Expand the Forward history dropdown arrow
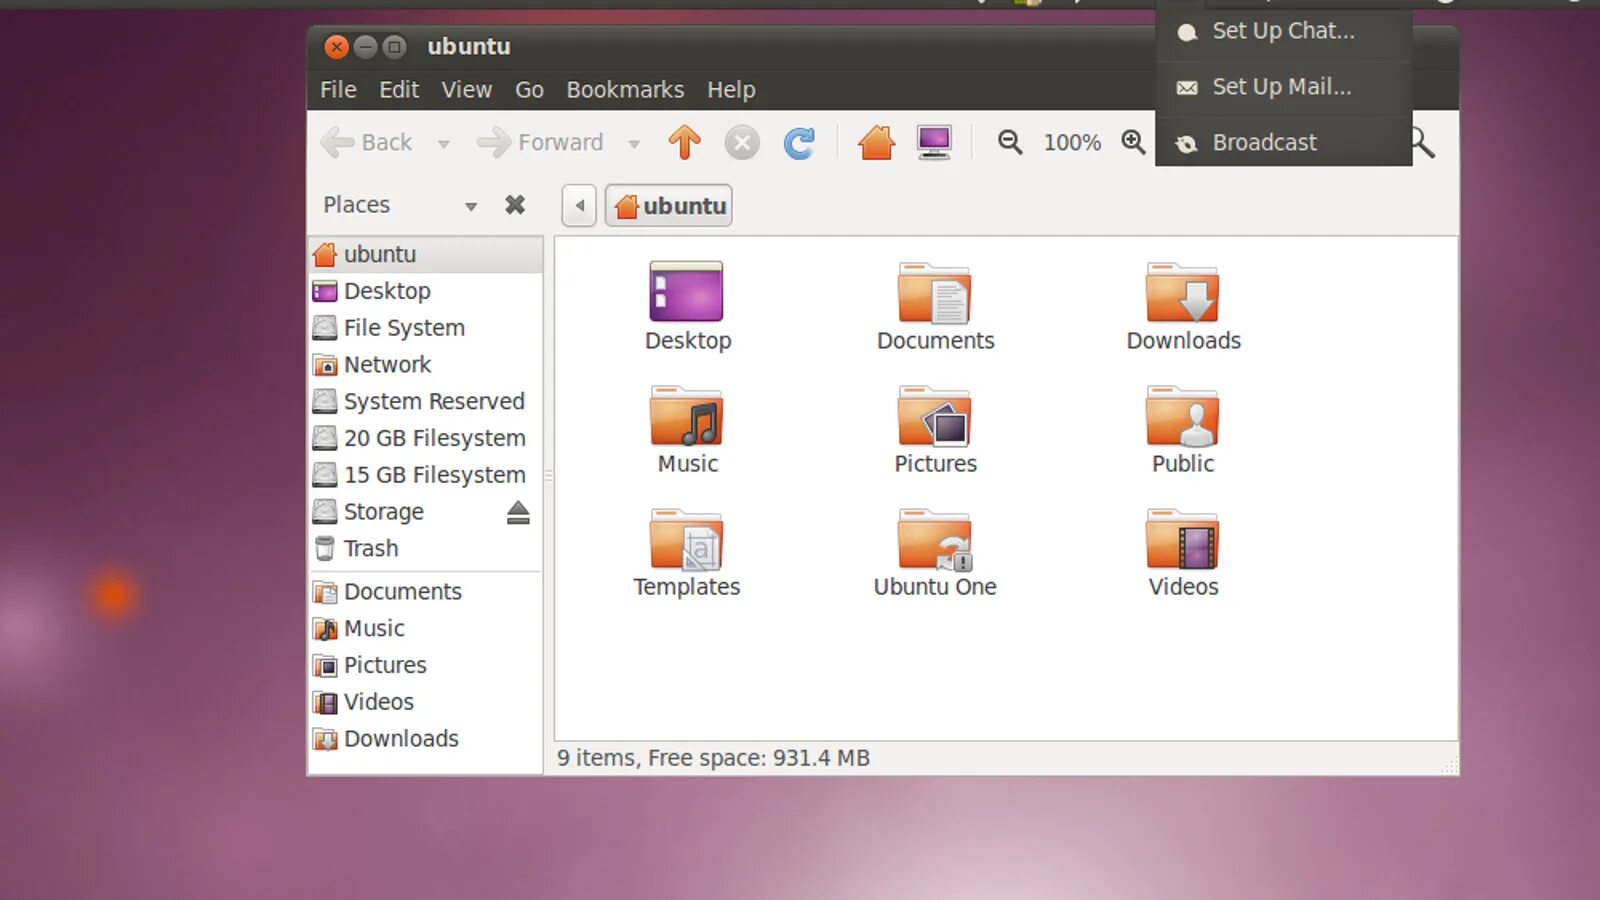The height and width of the screenshot is (900, 1600). (x=634, y=144)
